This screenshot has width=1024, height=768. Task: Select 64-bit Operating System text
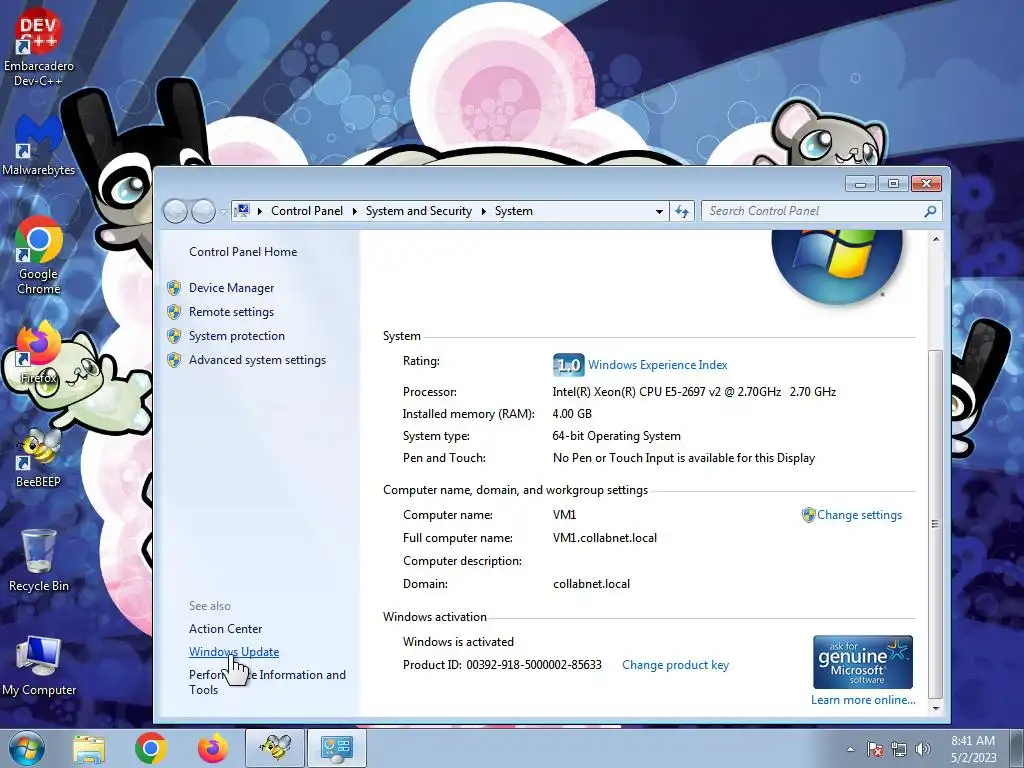point(616,436)
